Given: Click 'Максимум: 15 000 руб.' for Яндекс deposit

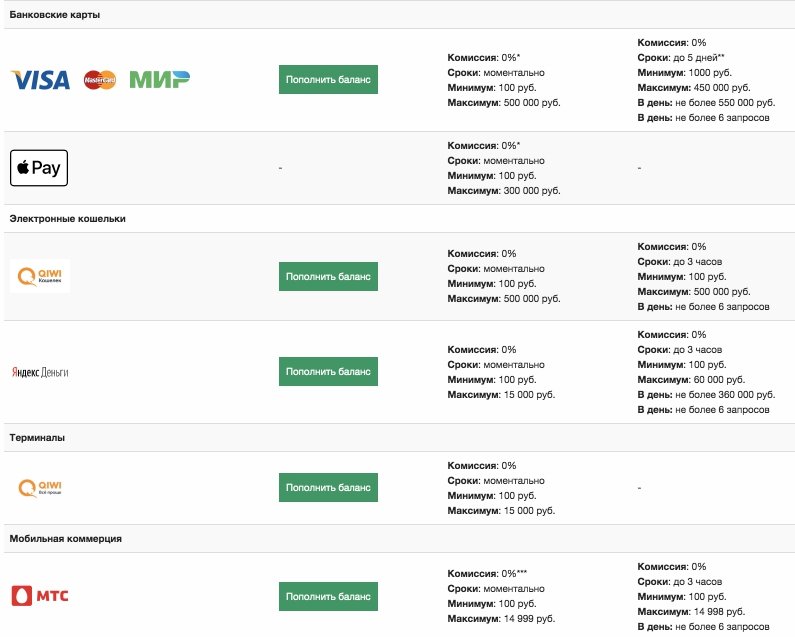Looking at the screenshot, I should click(x=501, y=395).
